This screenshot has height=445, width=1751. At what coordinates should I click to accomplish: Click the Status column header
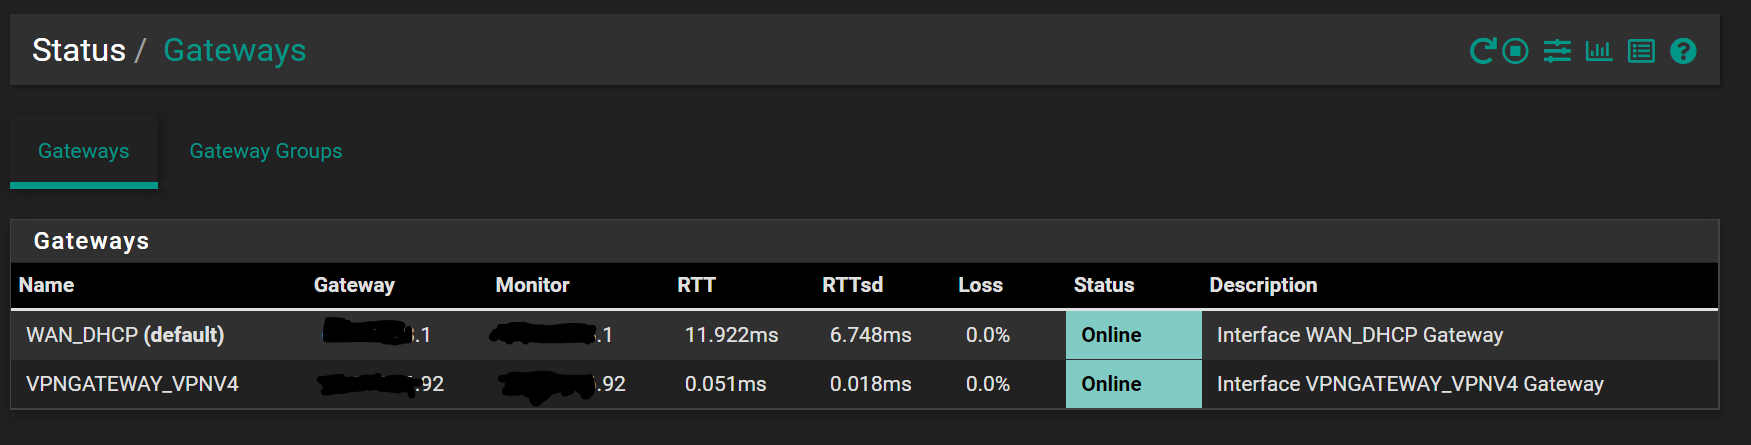pyautogui.click(x=1104, y=285)
